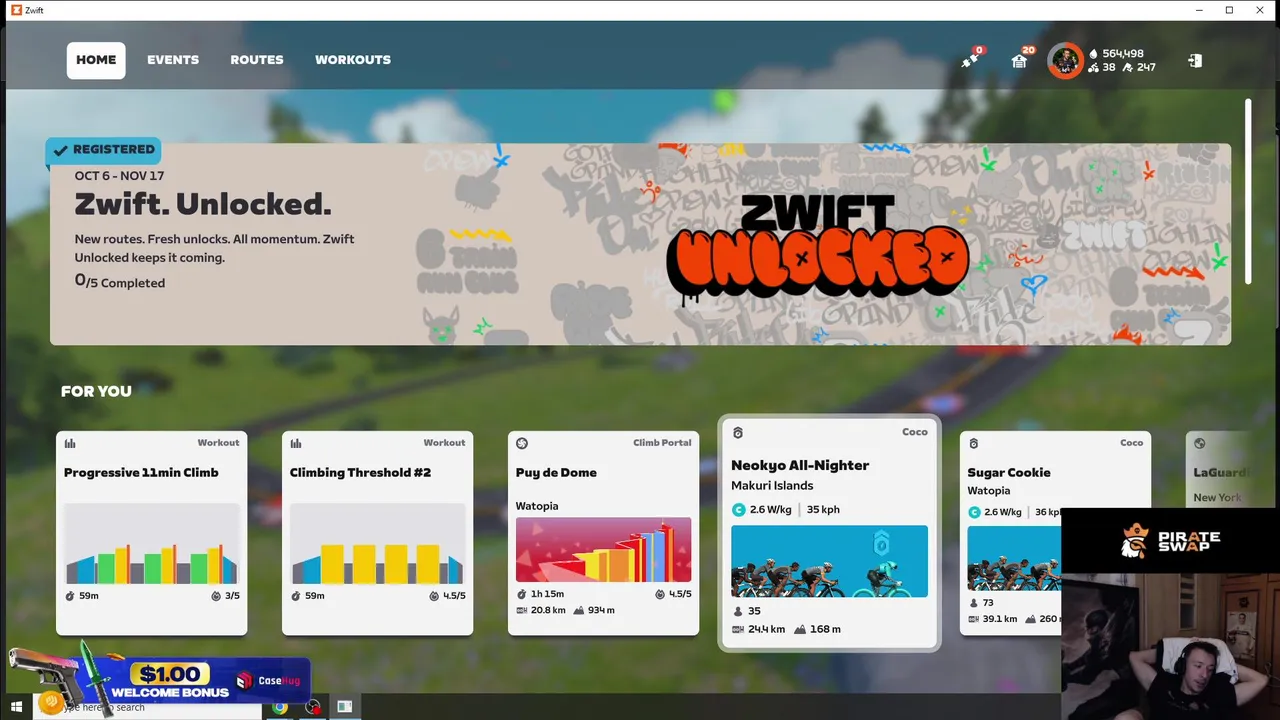
Task: Click RoboPacer icon on Sugar Cookie card
Action: point(974,444)
